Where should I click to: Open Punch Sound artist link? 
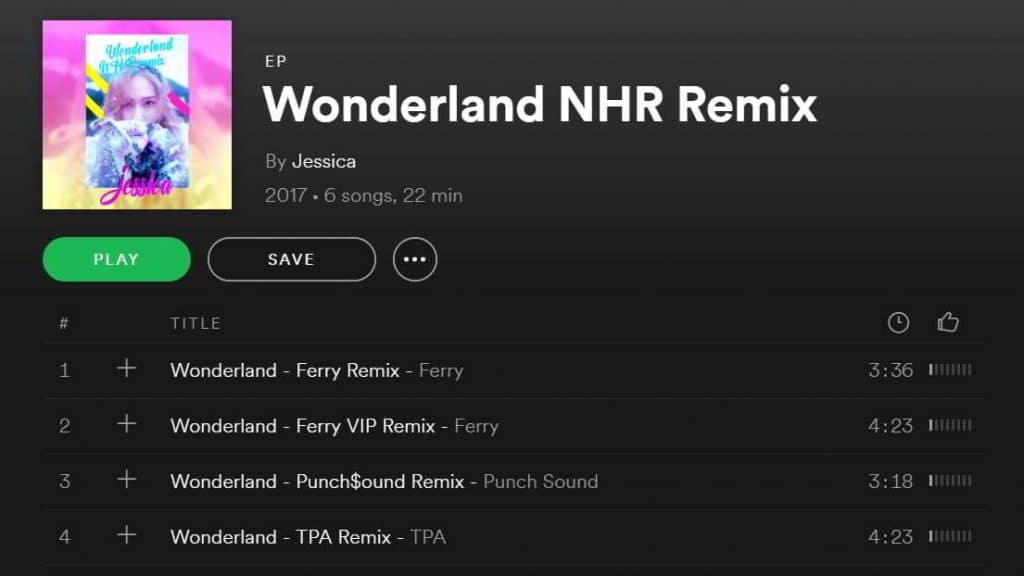tap(541, 481)
